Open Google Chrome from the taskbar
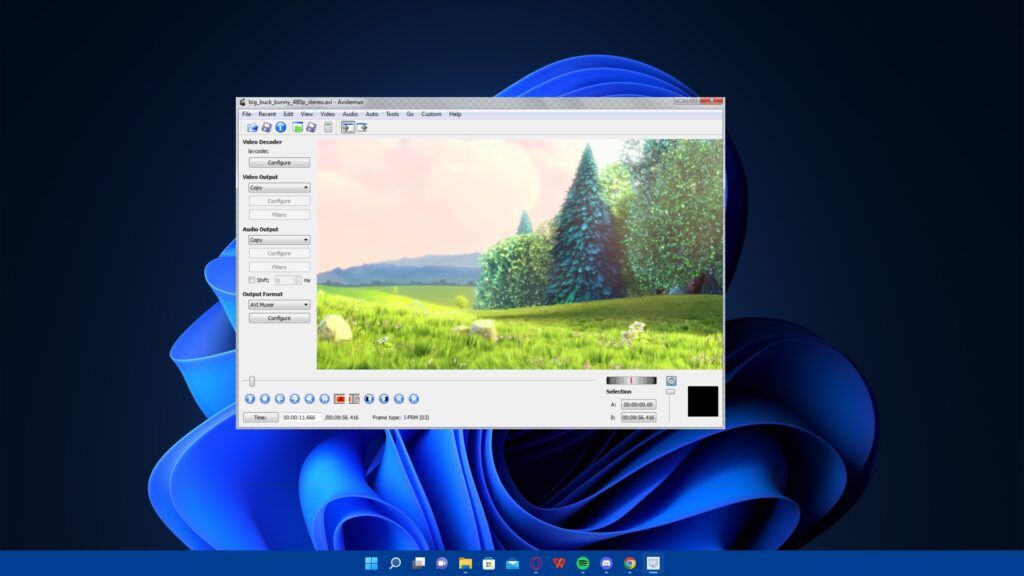This screenshot has width=1024, height=576. click(630, 563)
